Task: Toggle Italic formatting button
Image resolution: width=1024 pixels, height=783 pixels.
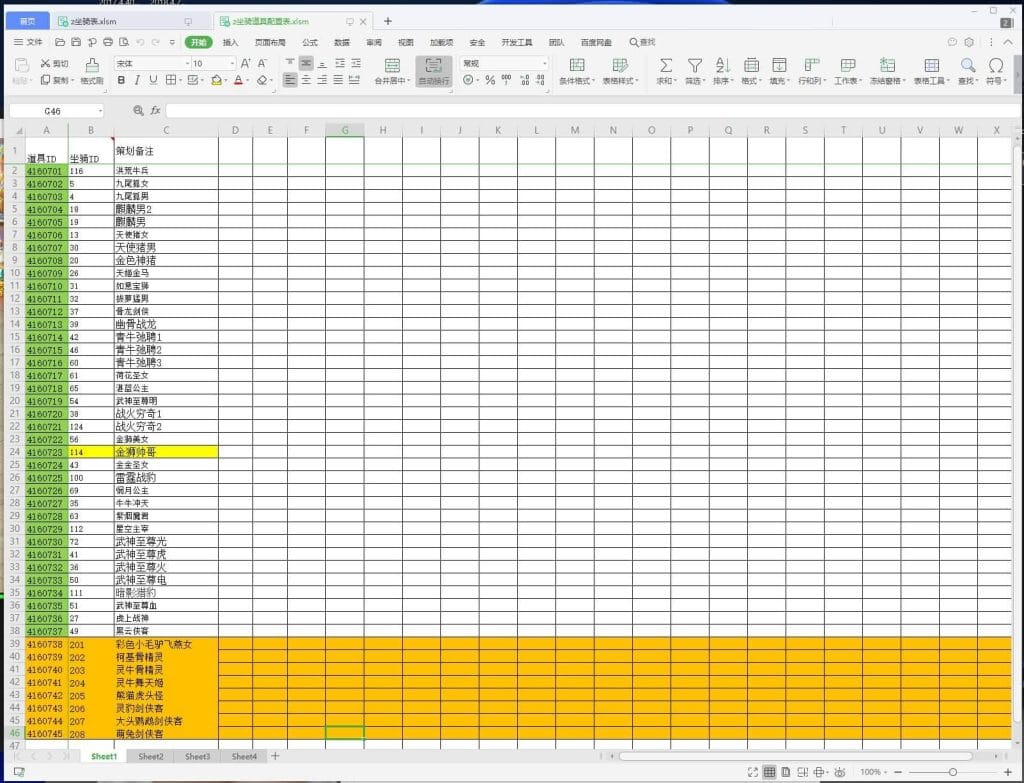Action: pos(139,80)
